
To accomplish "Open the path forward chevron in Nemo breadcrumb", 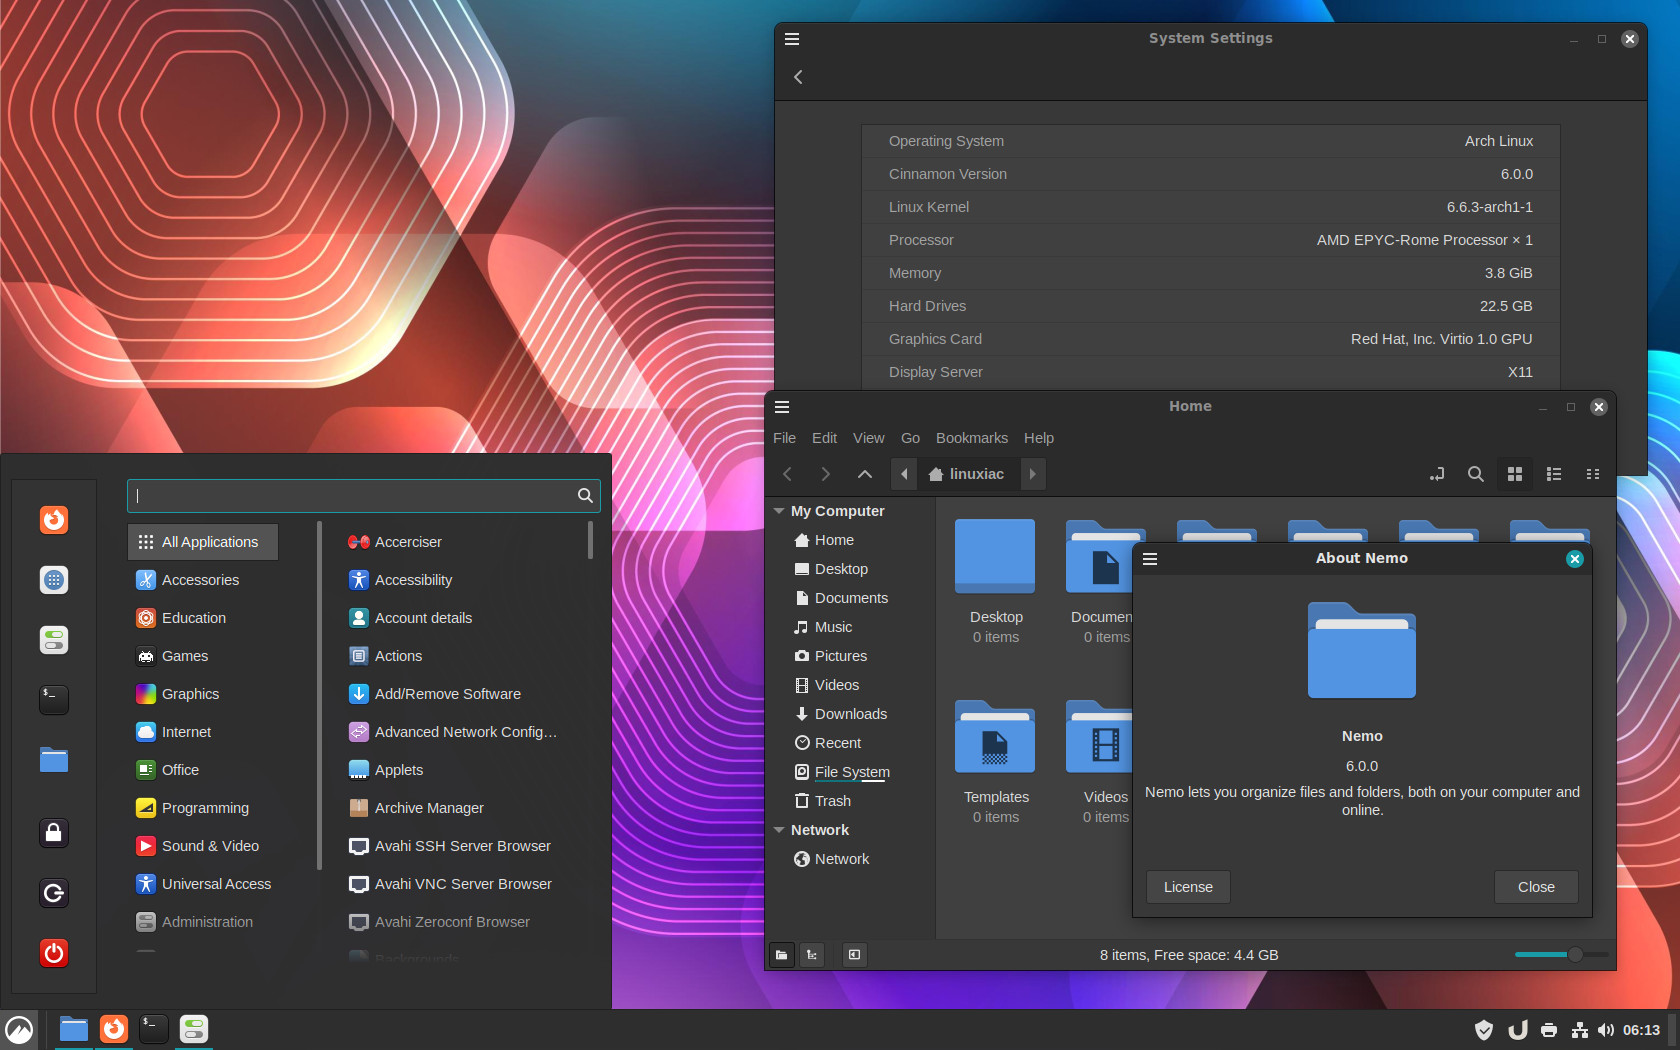I will click(x=1032, y=474).
